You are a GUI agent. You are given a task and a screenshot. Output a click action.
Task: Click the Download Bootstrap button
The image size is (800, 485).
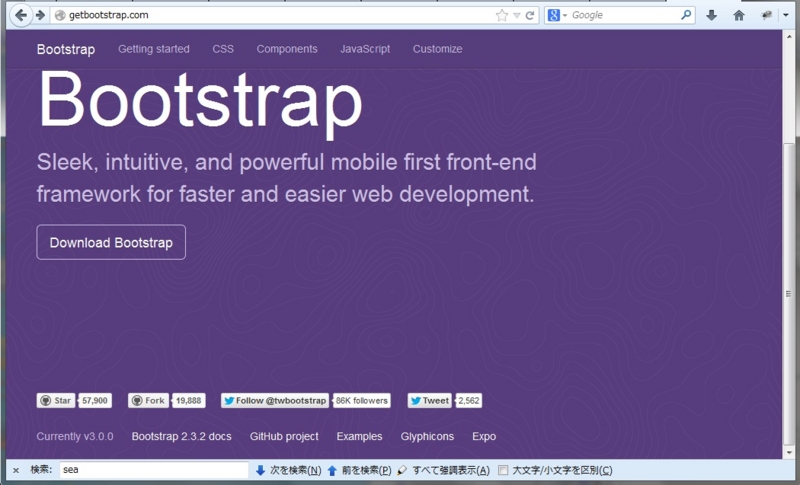(x=111, y=242)
